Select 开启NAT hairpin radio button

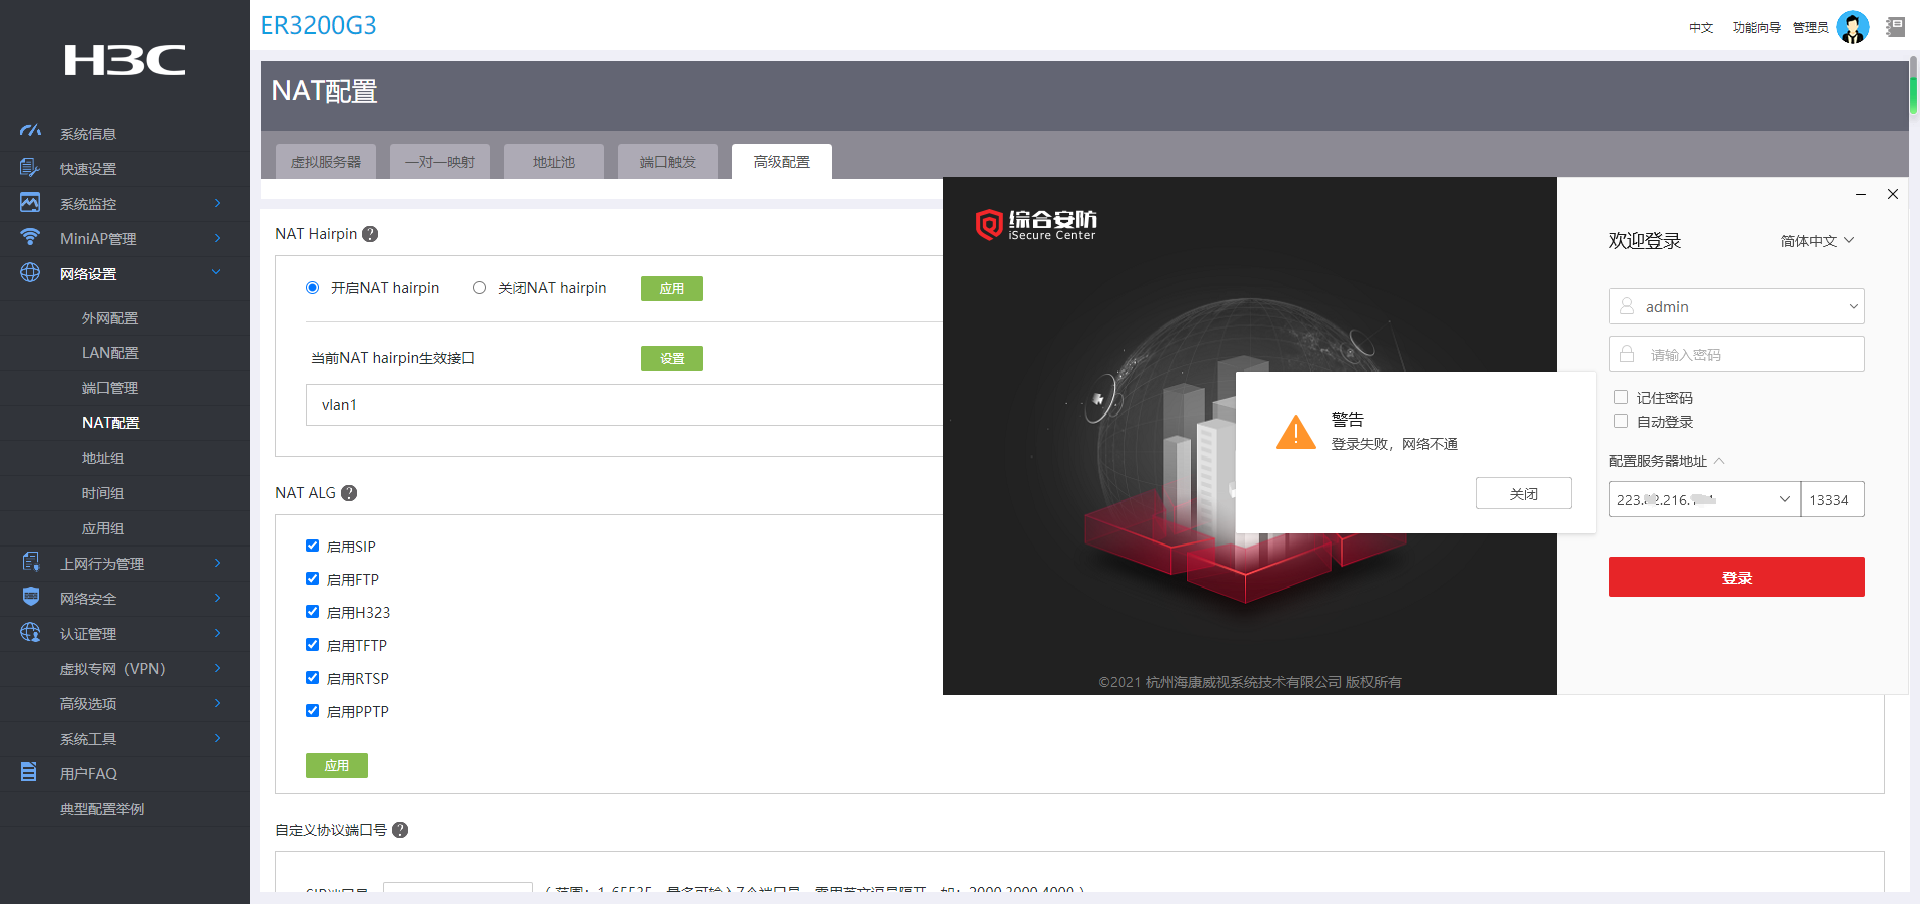point(312,288)
